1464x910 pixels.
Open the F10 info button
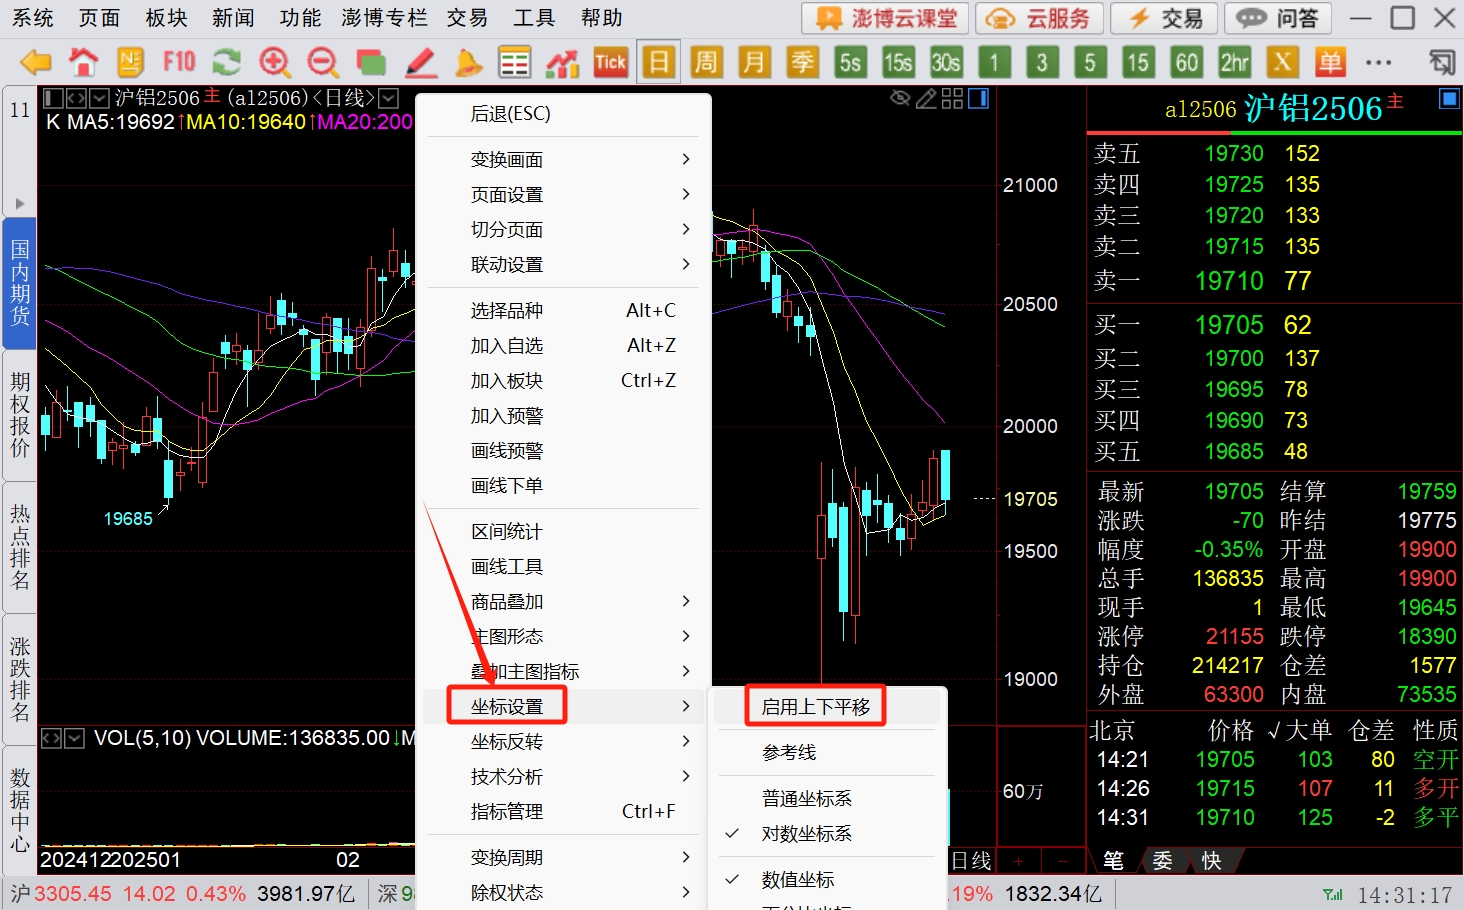(179, 63)
